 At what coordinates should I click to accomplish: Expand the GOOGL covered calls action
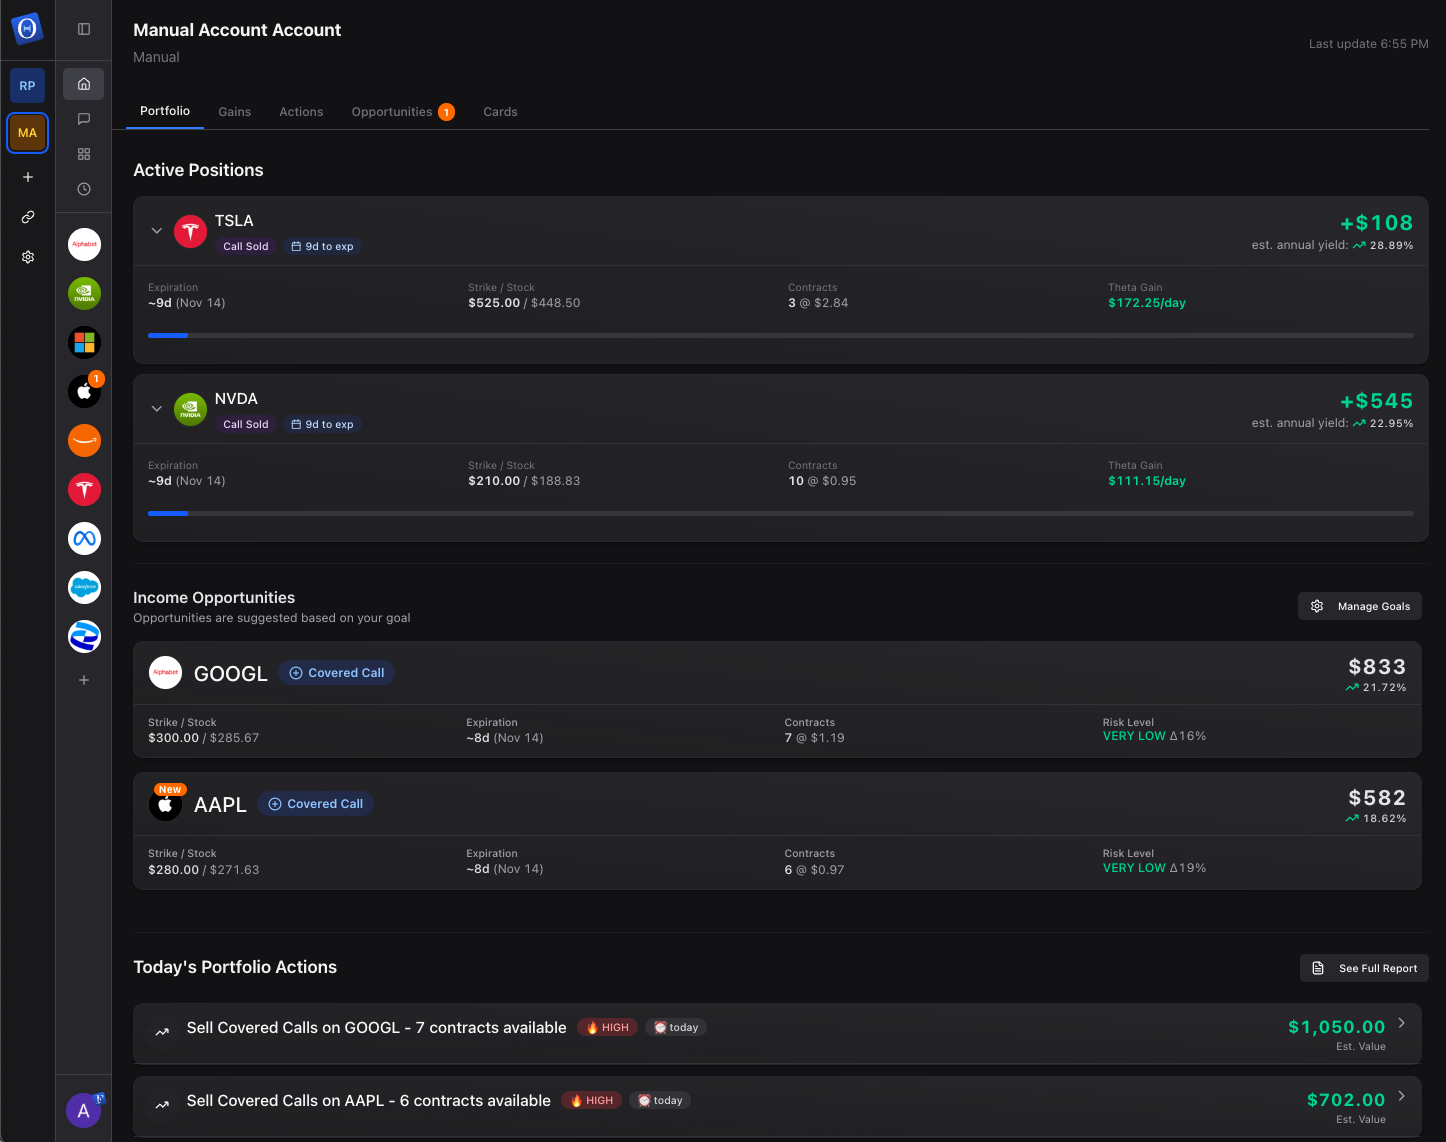1401,1023
